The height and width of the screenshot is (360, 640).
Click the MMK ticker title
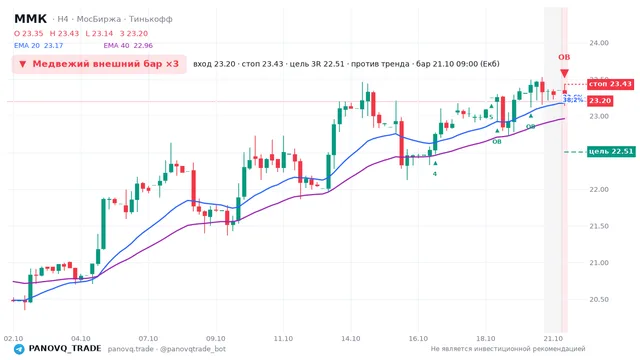(x=31, y=19)
